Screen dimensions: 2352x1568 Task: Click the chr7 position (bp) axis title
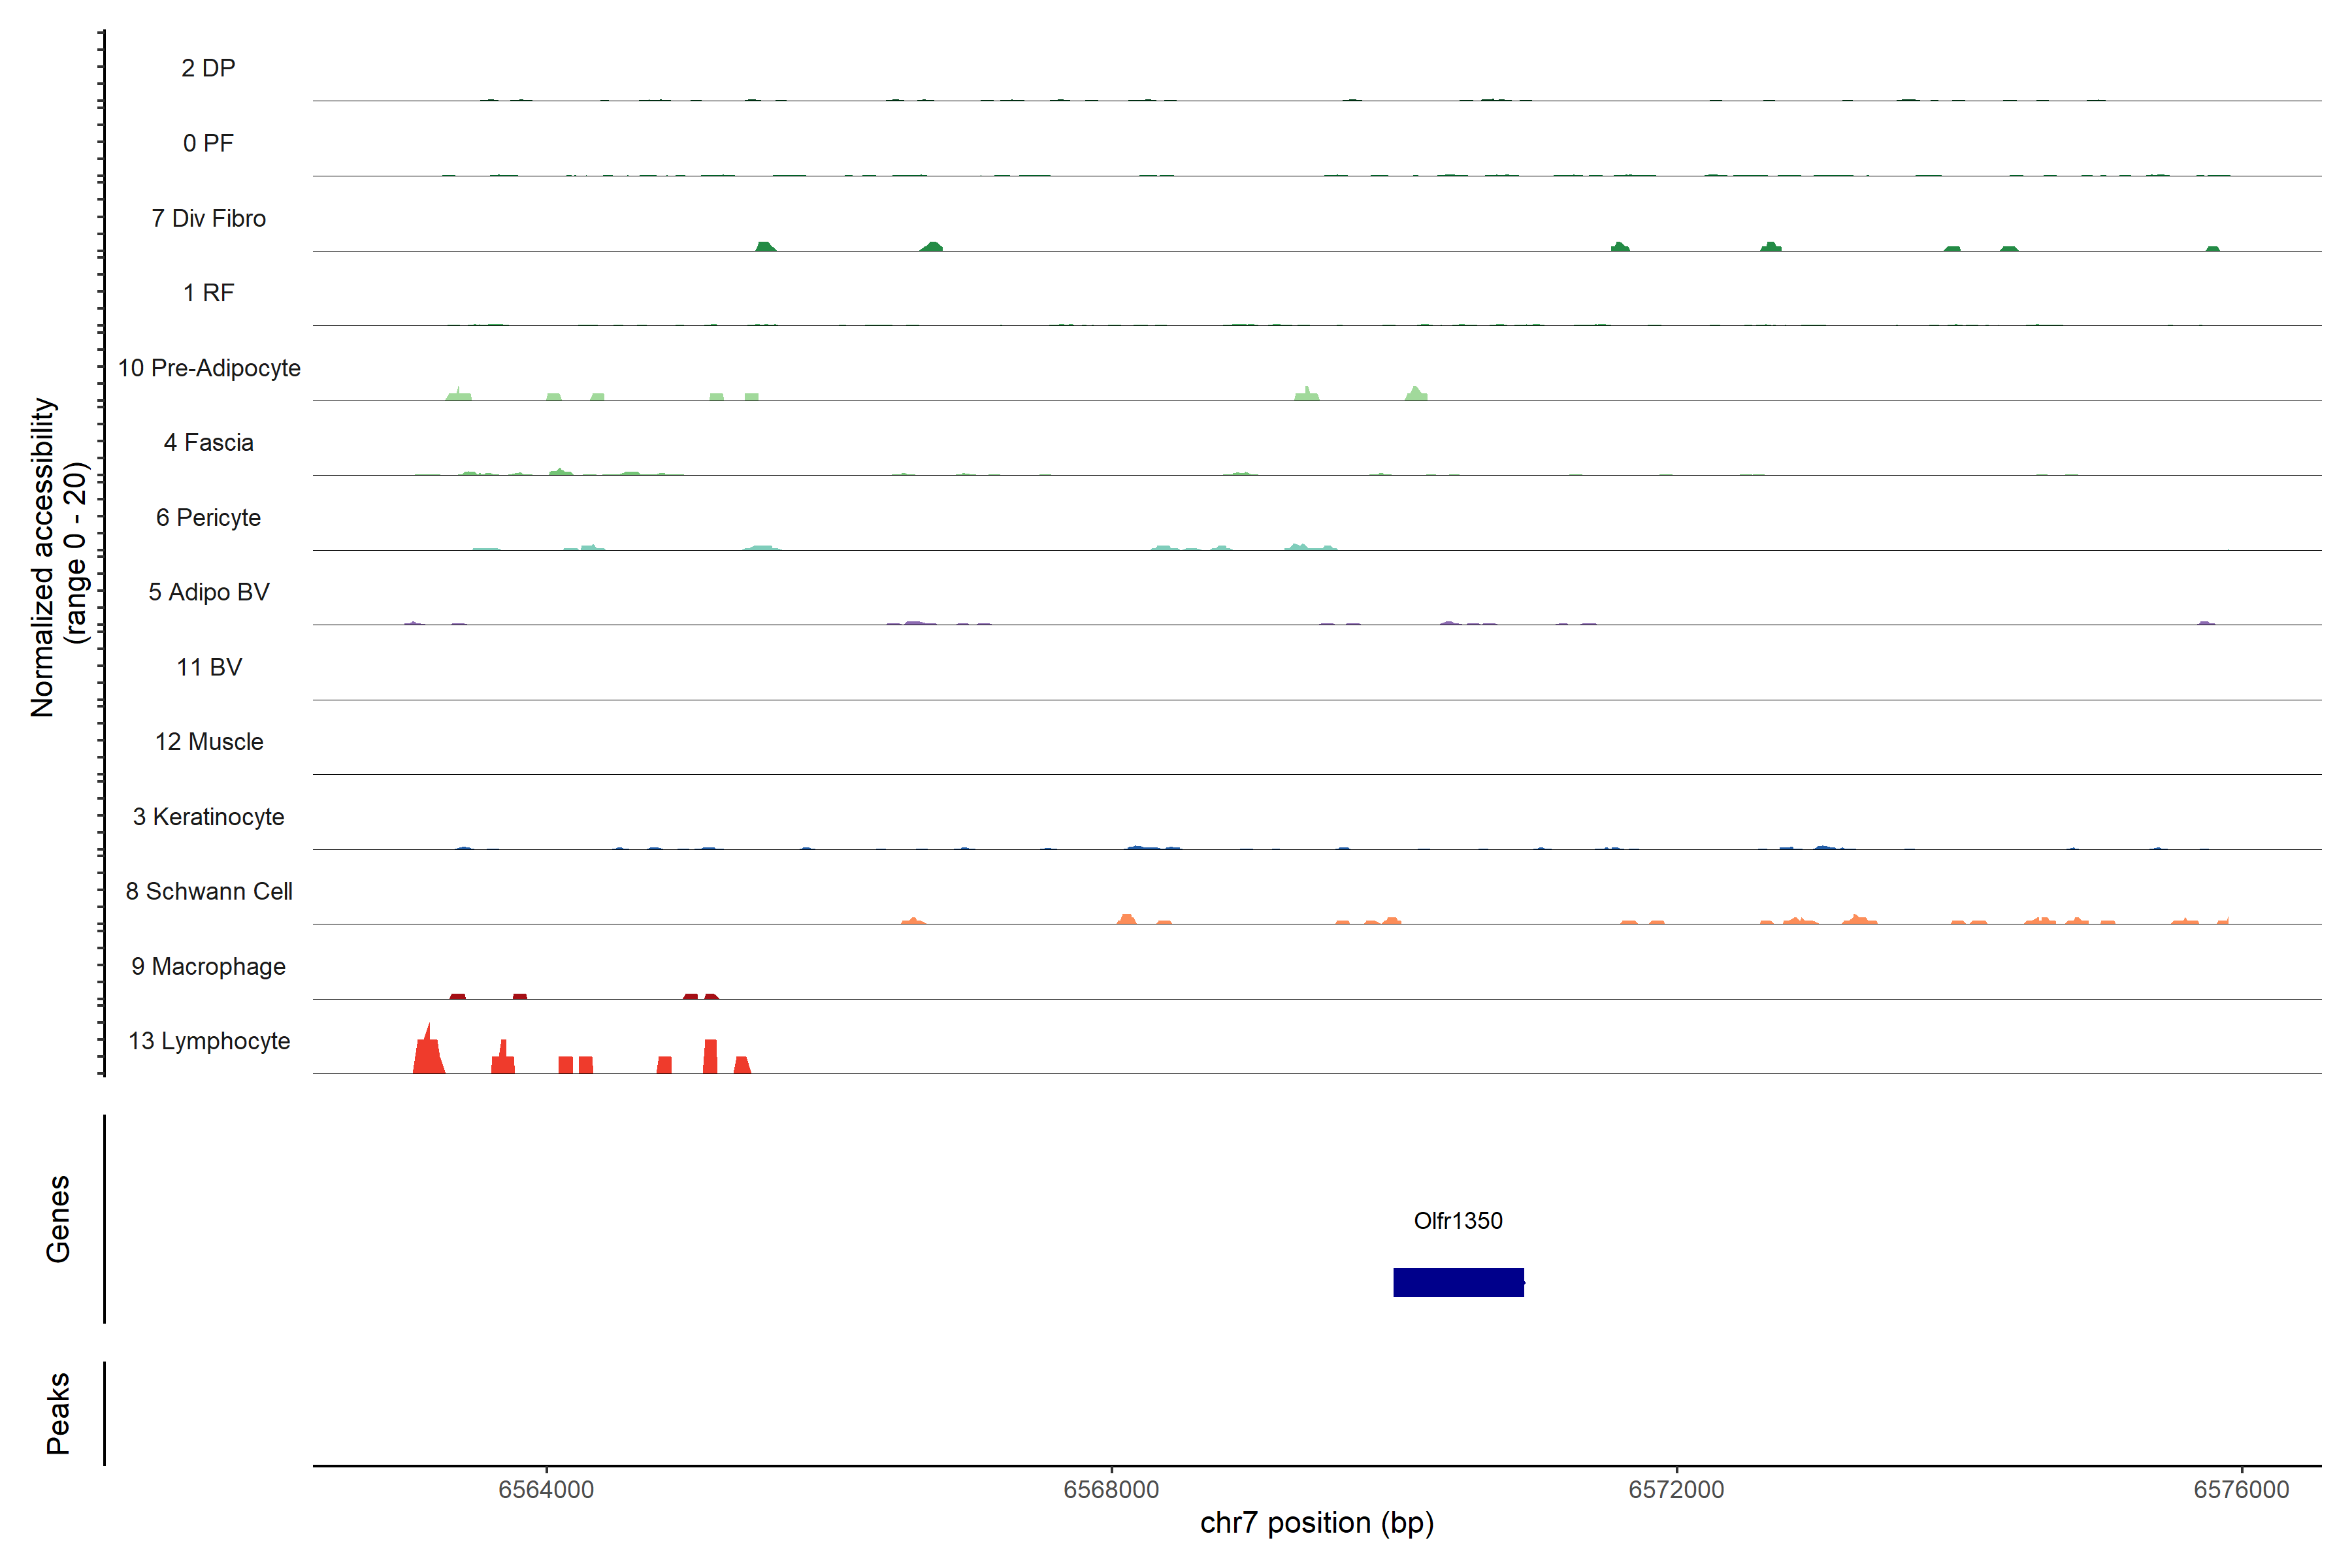click(x=1317, y=1523)
